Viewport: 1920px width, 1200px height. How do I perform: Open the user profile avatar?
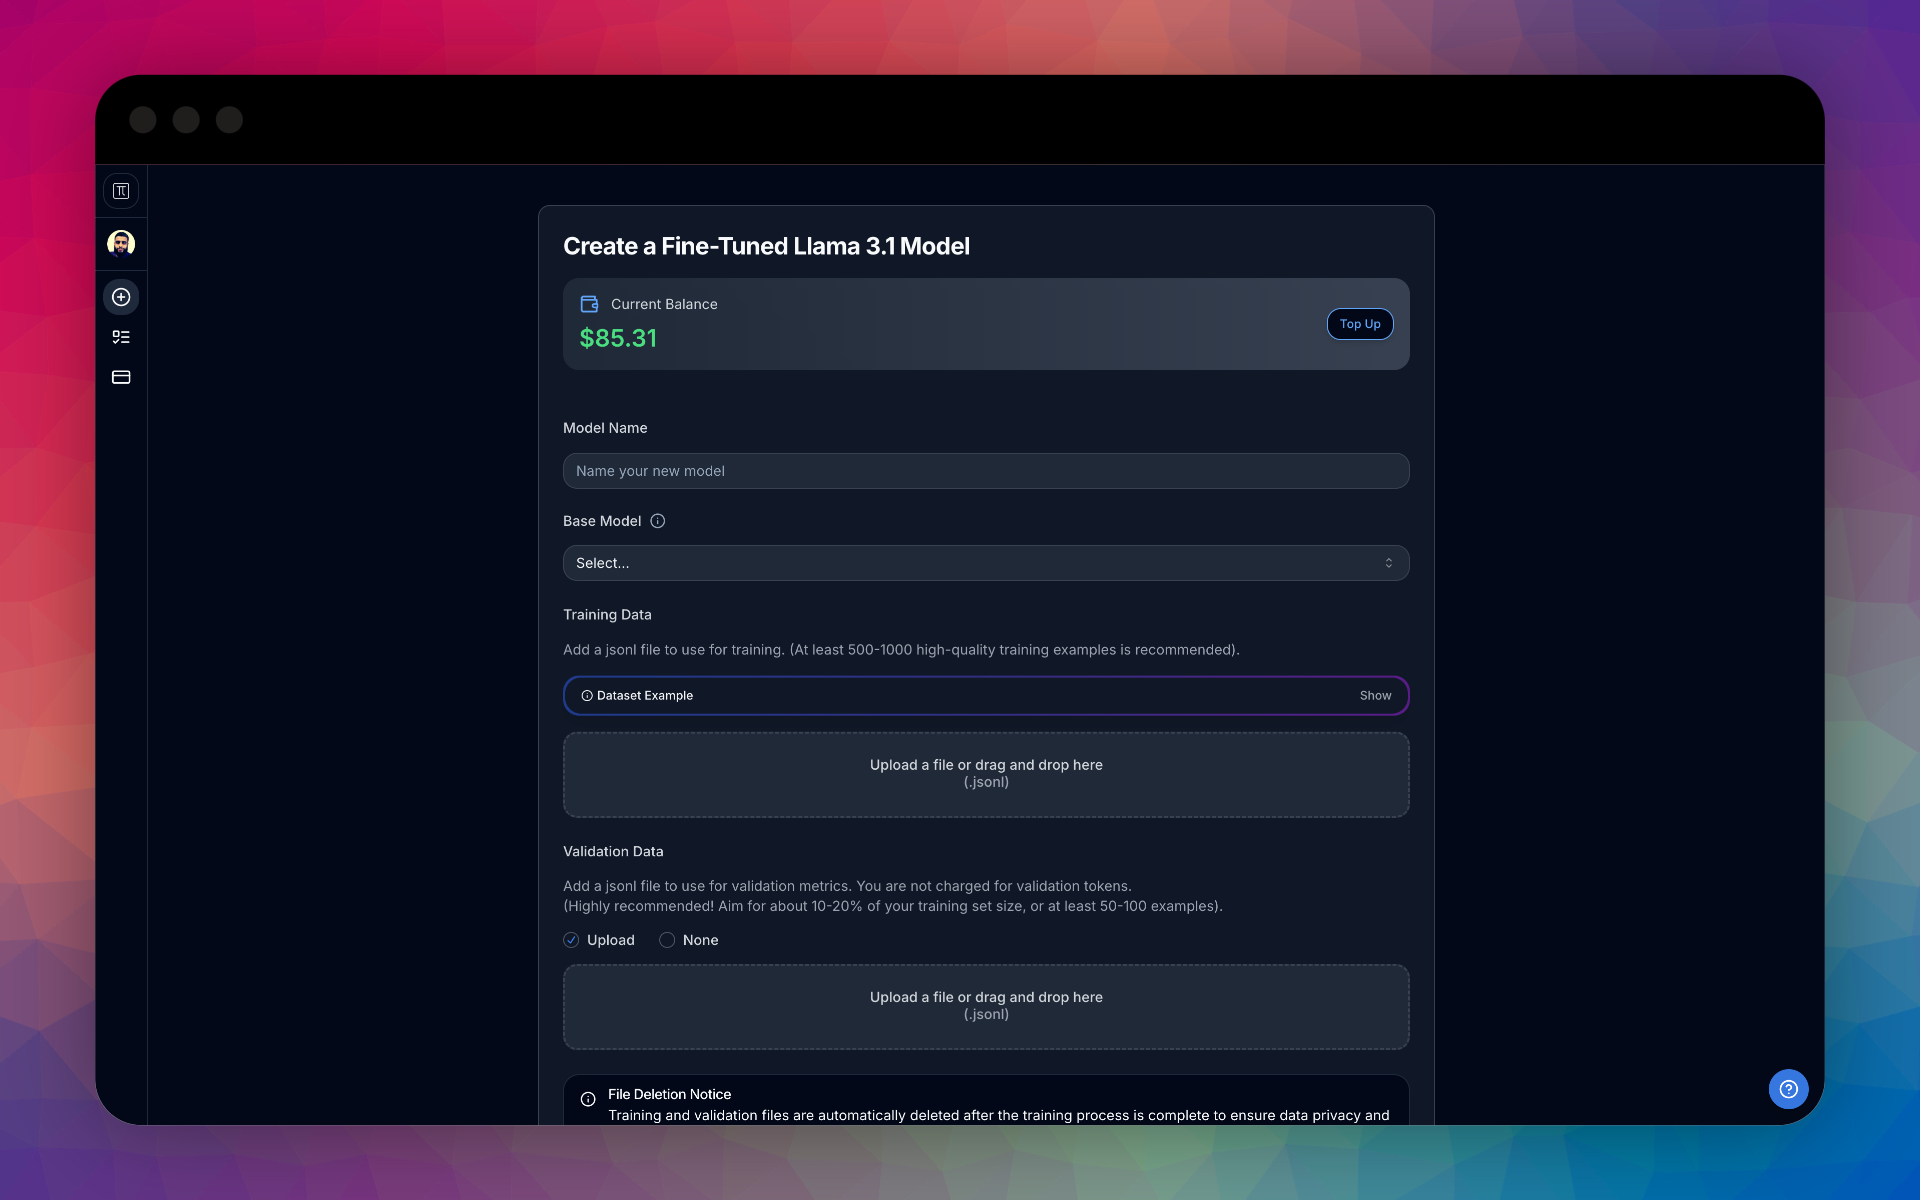click(121, 243)
